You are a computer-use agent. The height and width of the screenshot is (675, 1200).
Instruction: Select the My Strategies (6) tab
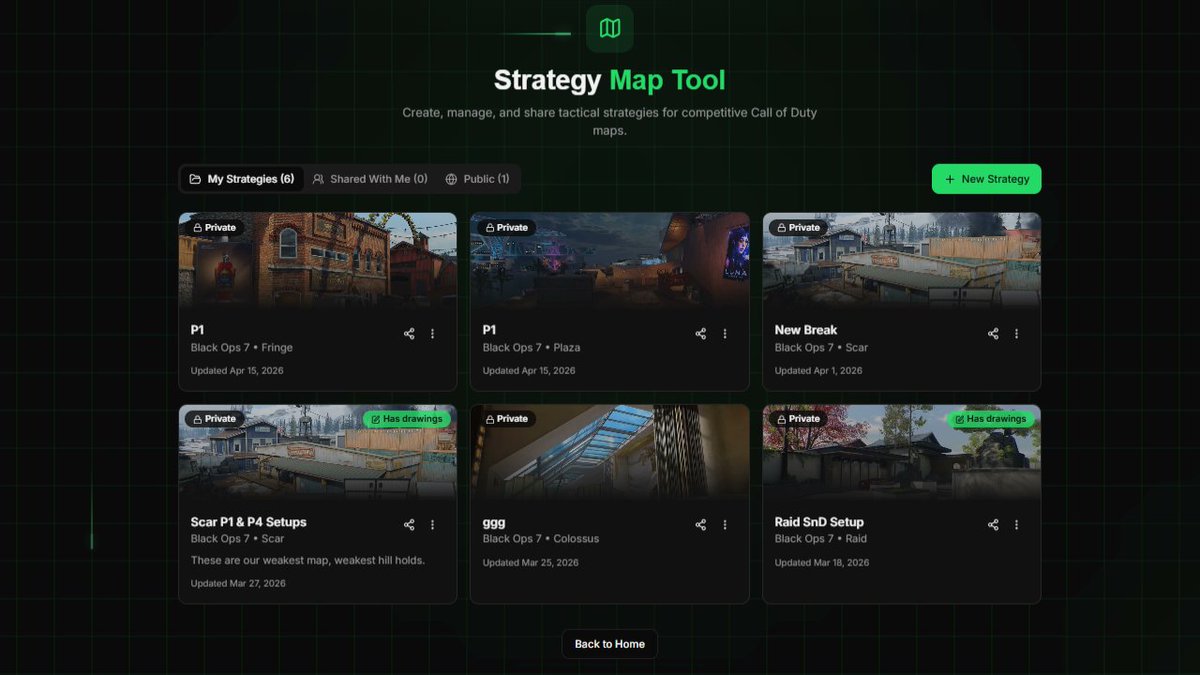tap(242, 179)
